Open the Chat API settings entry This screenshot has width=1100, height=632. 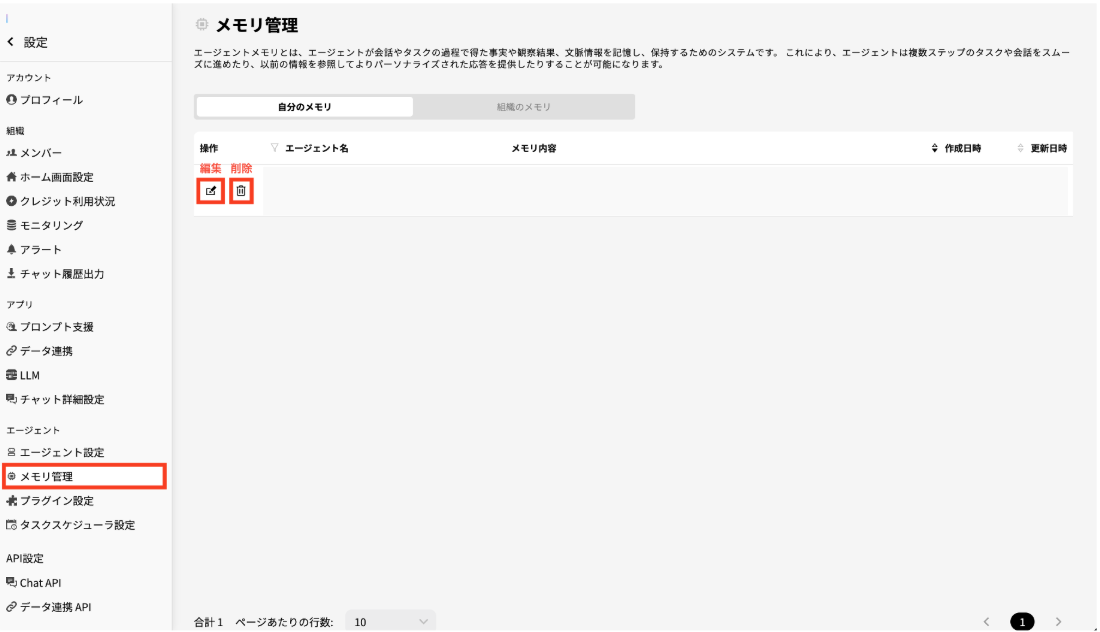pyautogui.click(x=42, y=582)
